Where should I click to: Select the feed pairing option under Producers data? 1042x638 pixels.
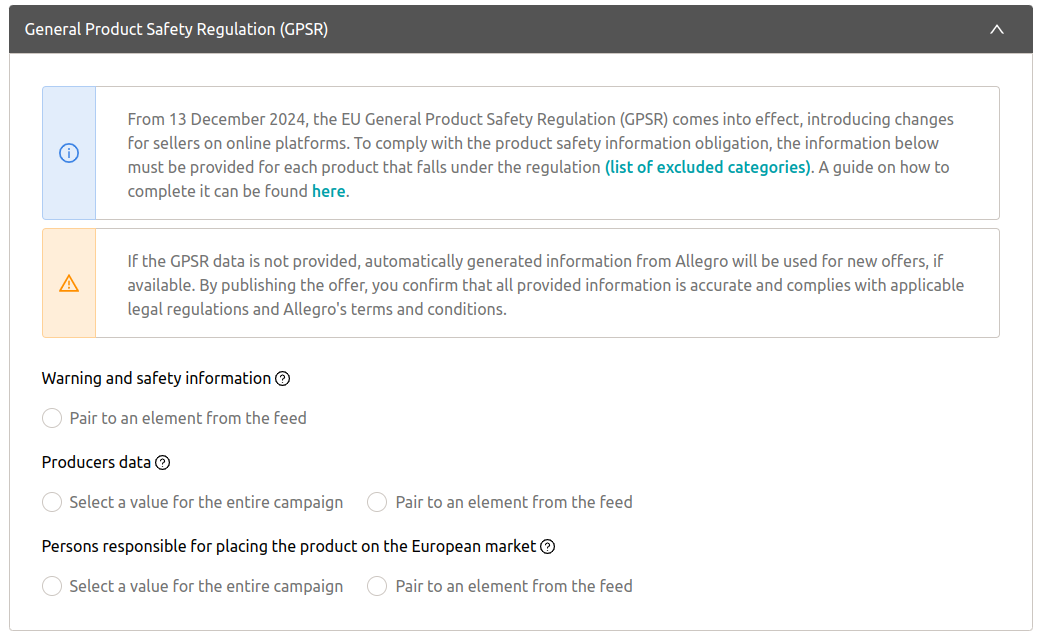(x=377, y=502)
